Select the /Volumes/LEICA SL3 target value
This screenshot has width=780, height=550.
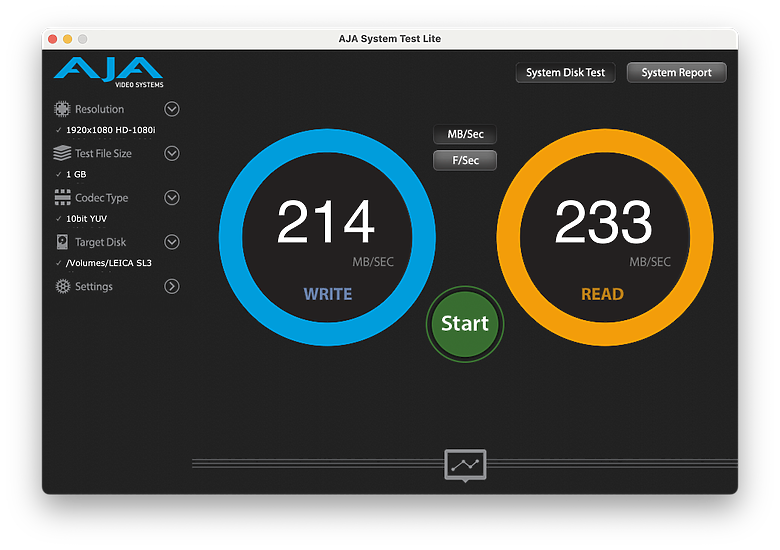109,263
